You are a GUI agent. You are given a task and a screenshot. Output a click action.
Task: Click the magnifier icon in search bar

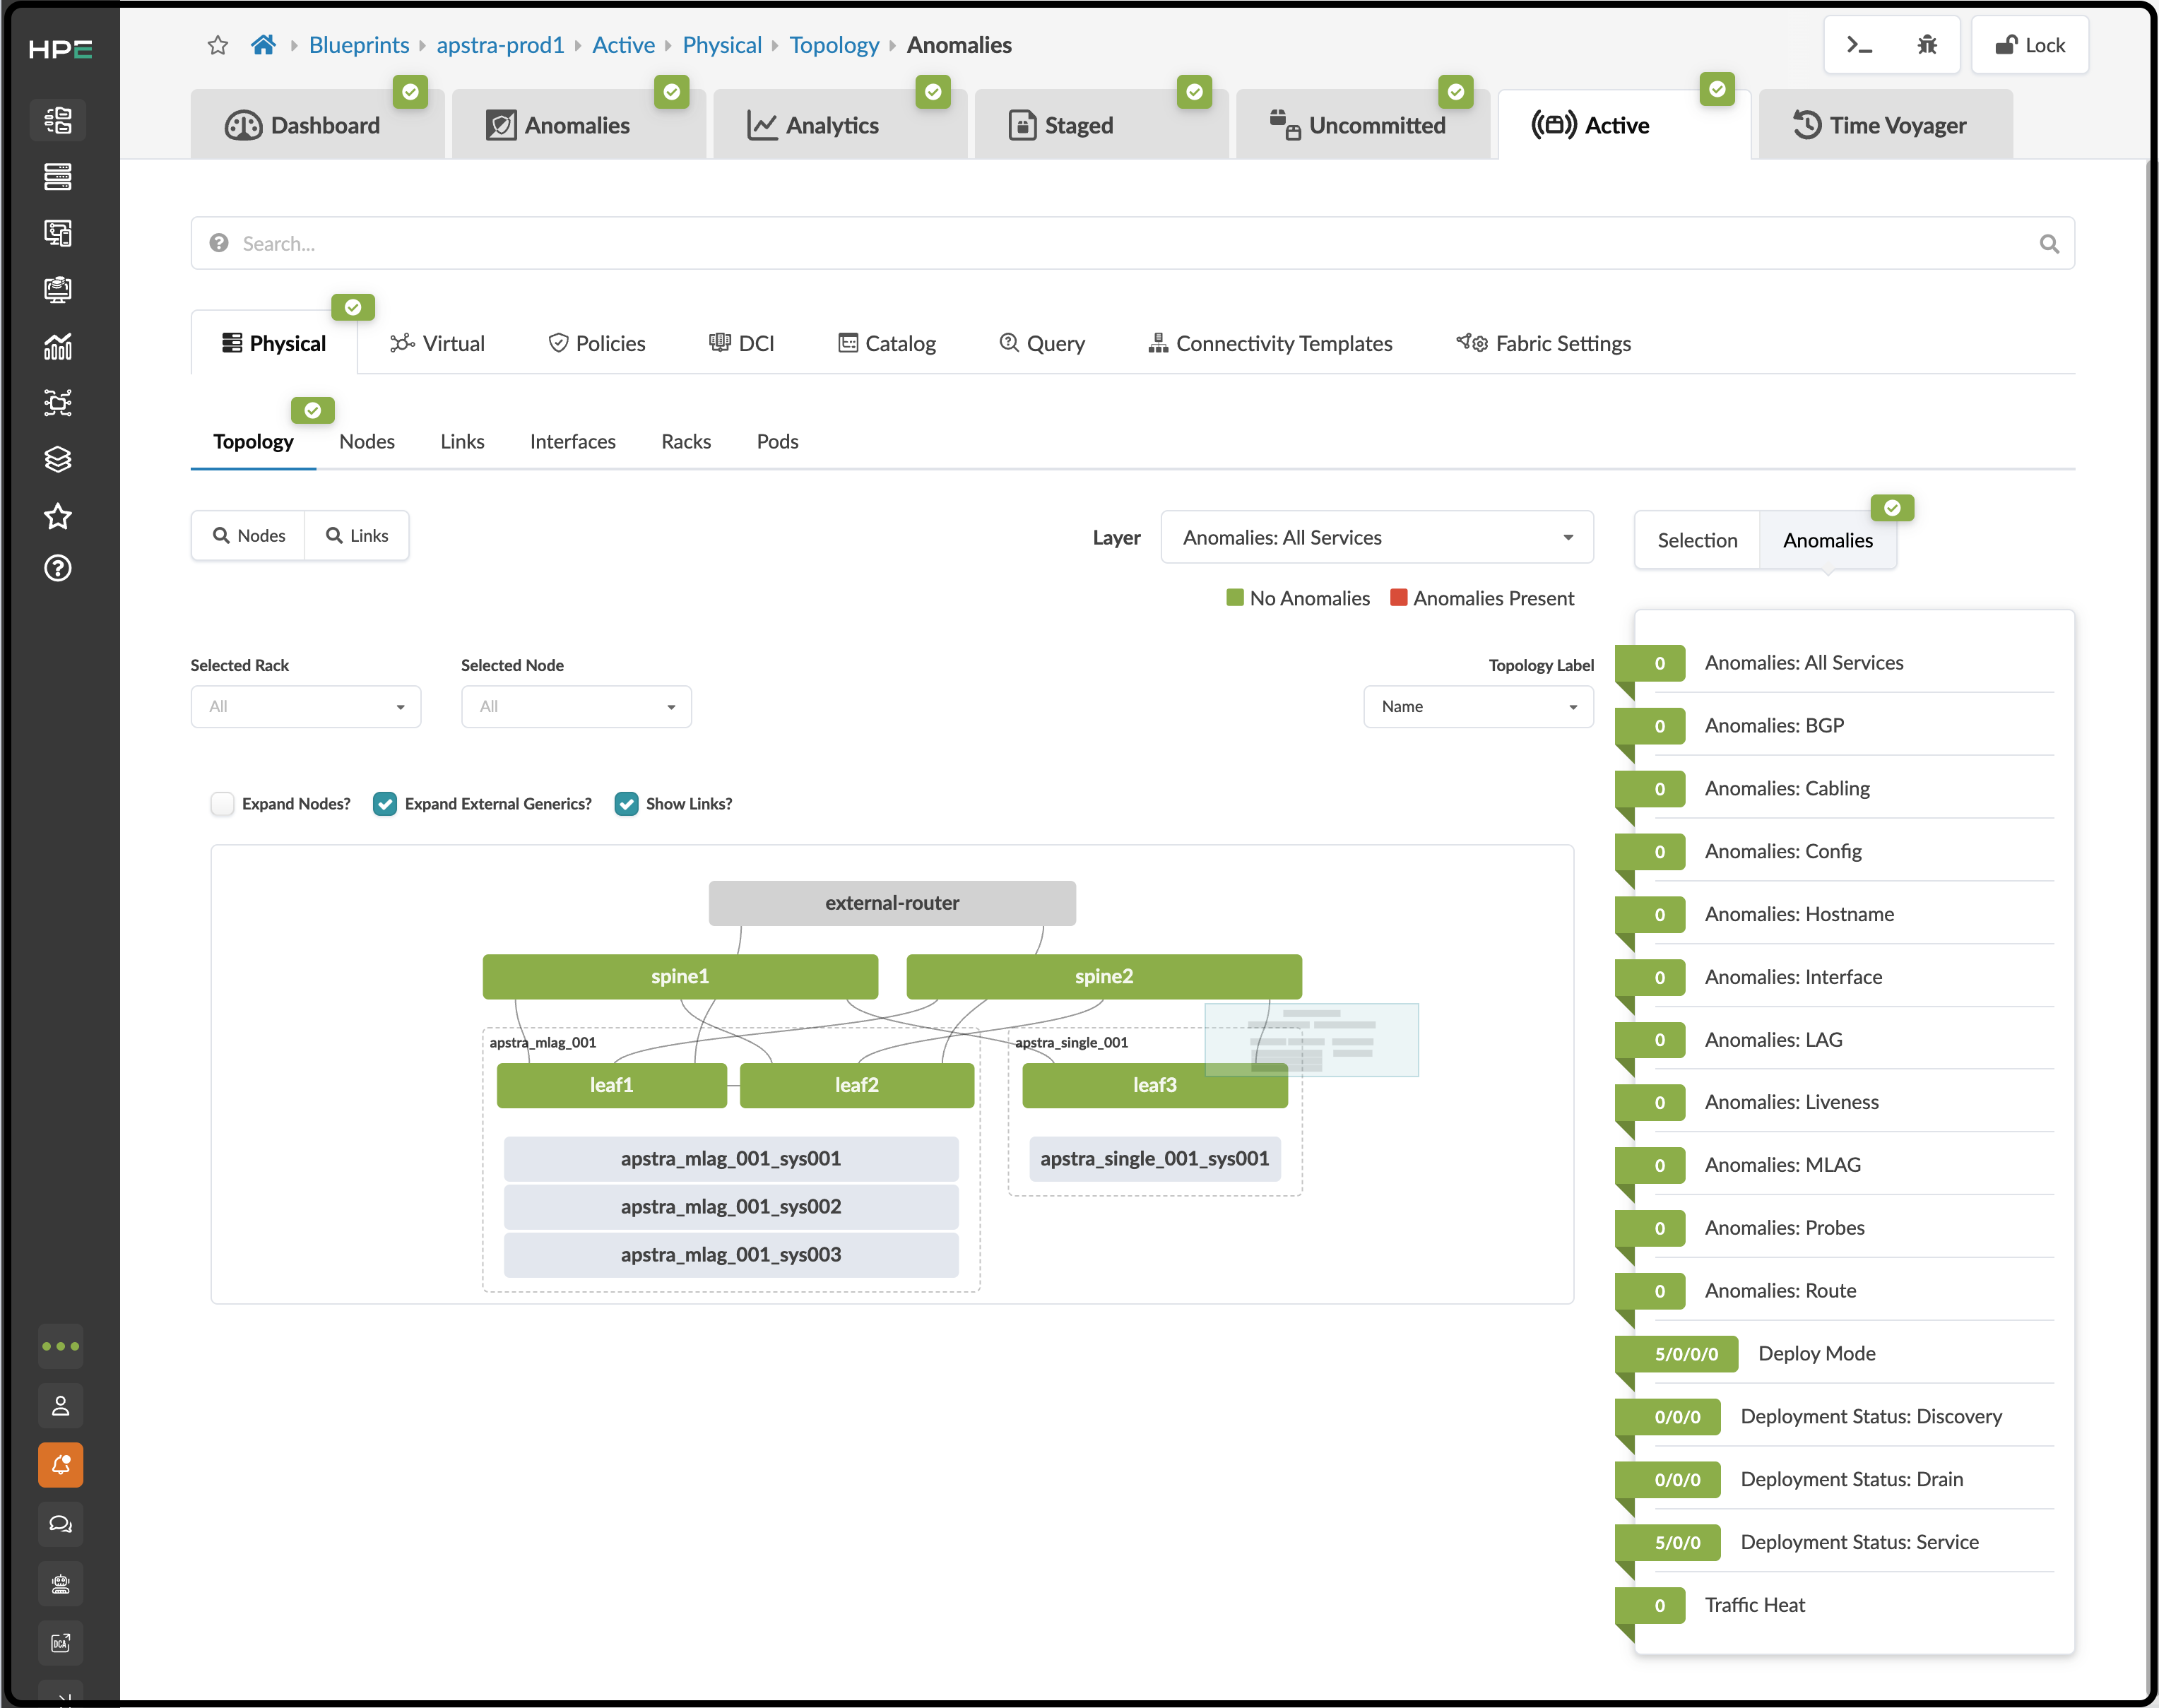click(2049, 244)
